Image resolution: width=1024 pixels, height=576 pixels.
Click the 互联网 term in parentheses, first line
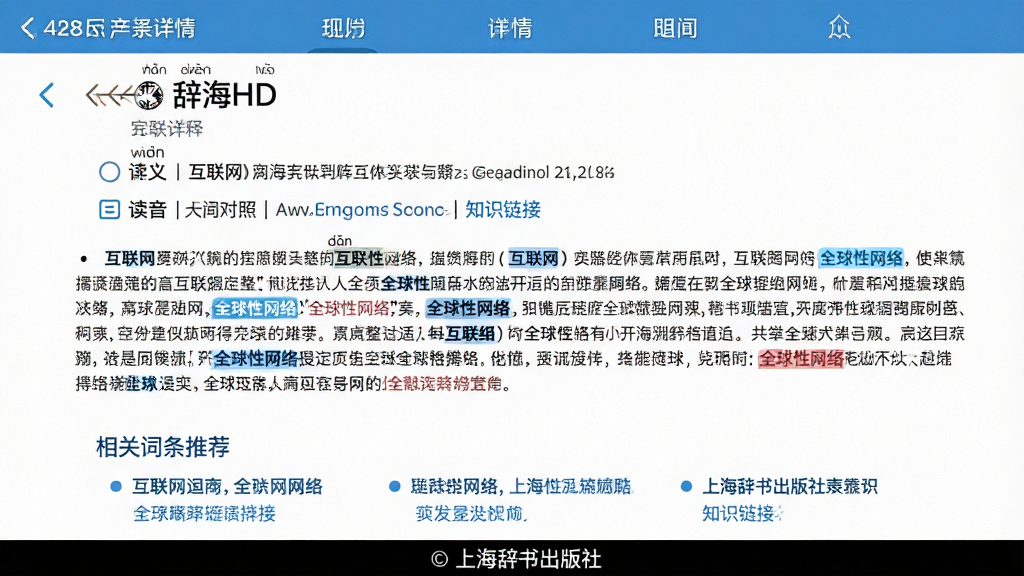tap(534, 258)
